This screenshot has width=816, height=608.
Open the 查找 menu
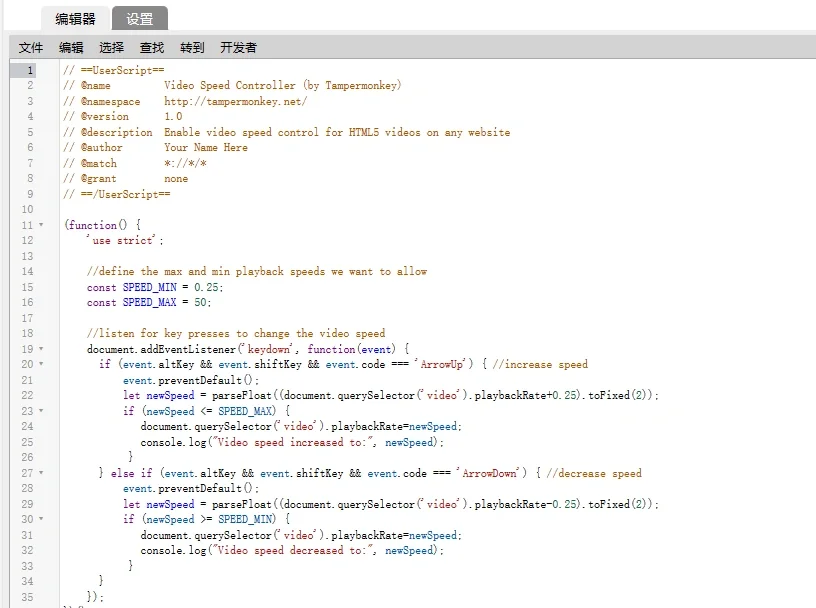[x=152, y=48]
